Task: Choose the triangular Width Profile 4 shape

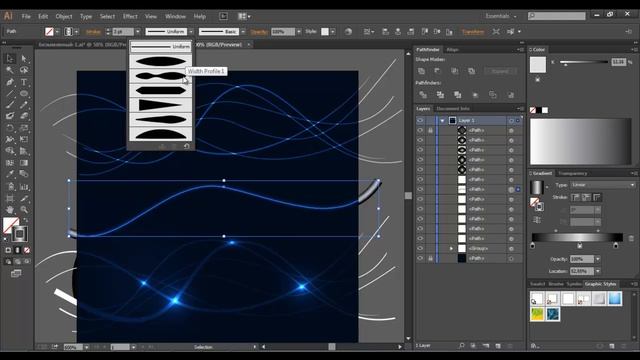Action: point(161,105)
